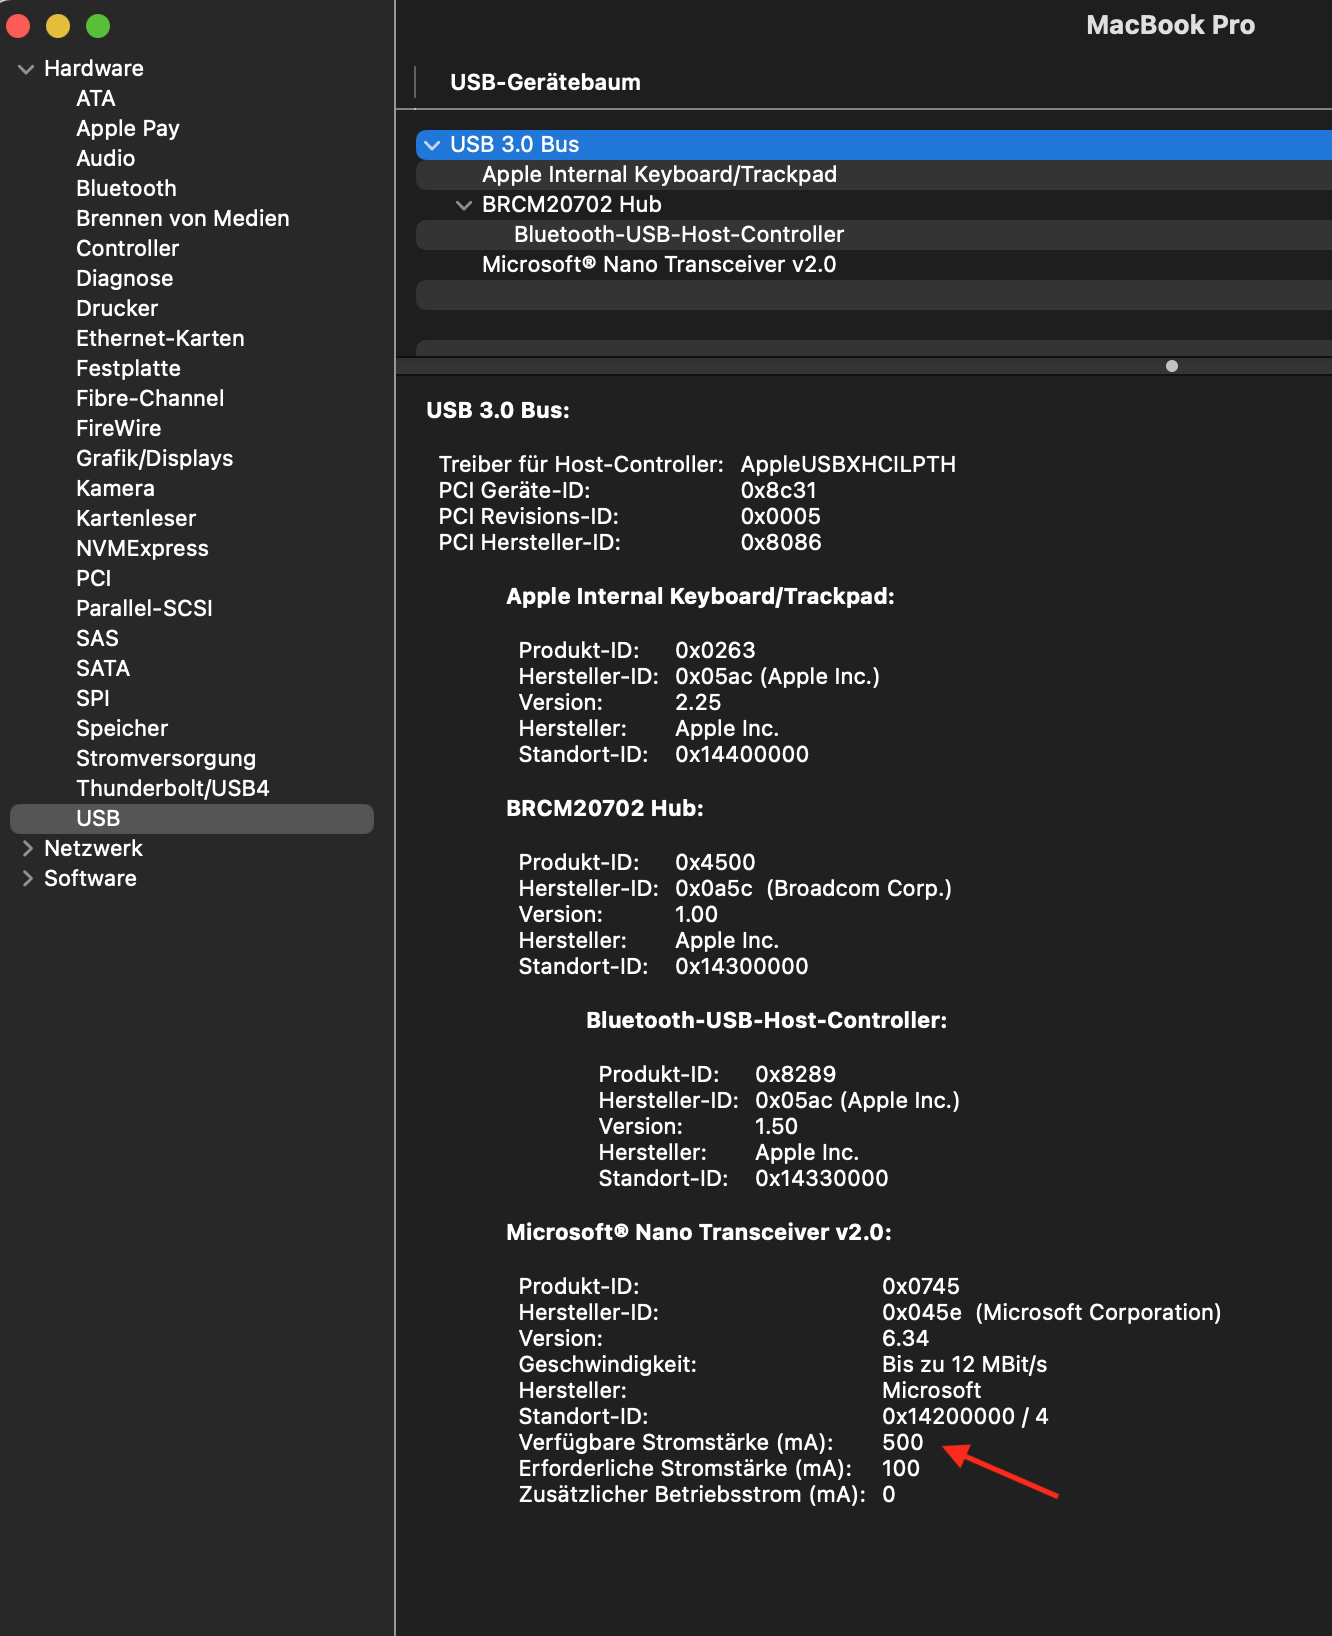This screenshot has width=1332, height=1636.
Task: Click the red close window button
Action: point(18,26)
